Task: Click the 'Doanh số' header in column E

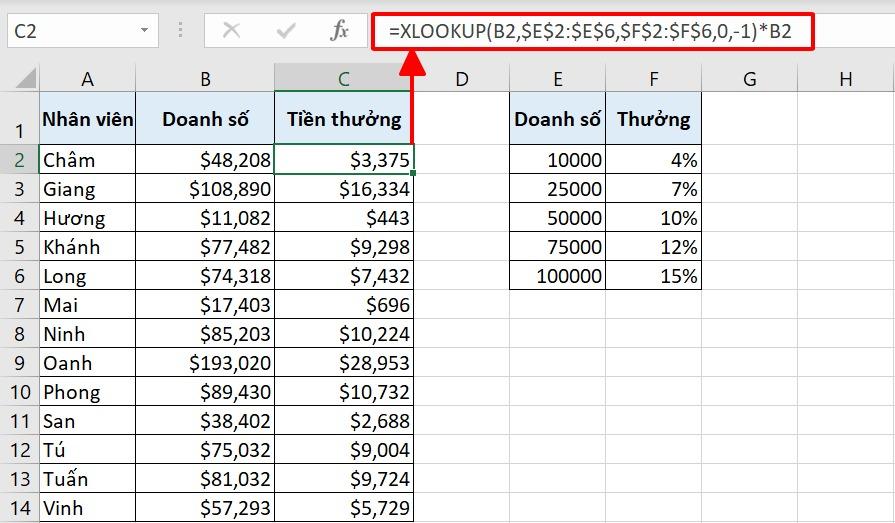Action: click(x=557, y=118)
